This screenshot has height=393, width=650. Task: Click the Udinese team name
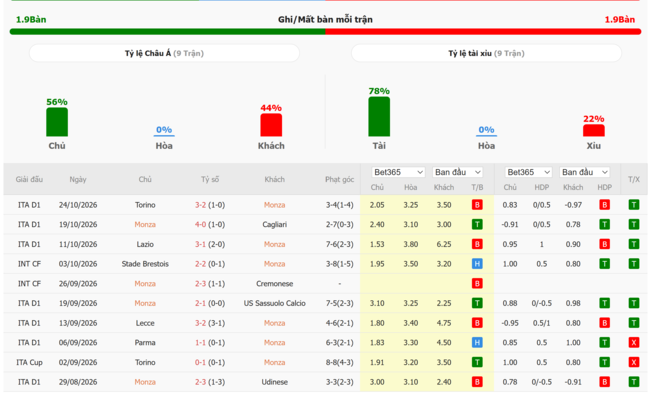coord(274,382)
